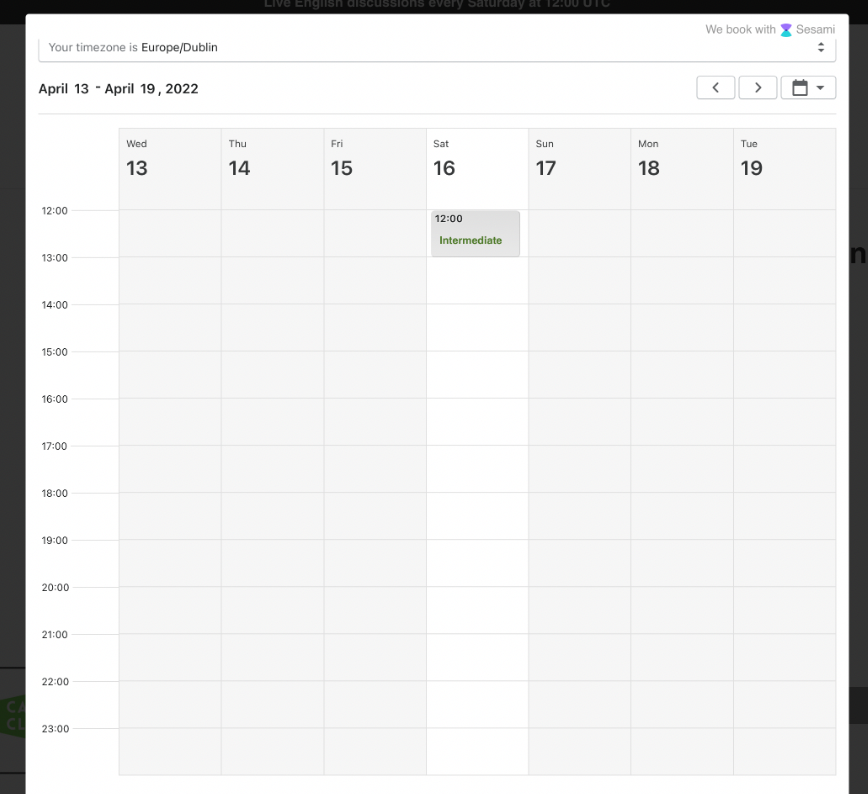This screenshot has height=794, width=868.
Task: Click the Live English discussions banner
Action: [x=436, y=5]
